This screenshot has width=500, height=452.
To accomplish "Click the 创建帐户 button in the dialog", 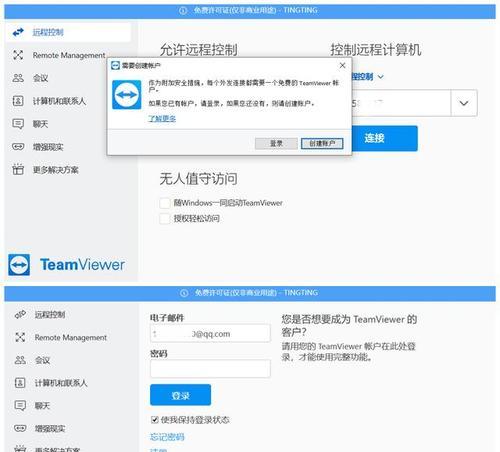I will 322,144.
